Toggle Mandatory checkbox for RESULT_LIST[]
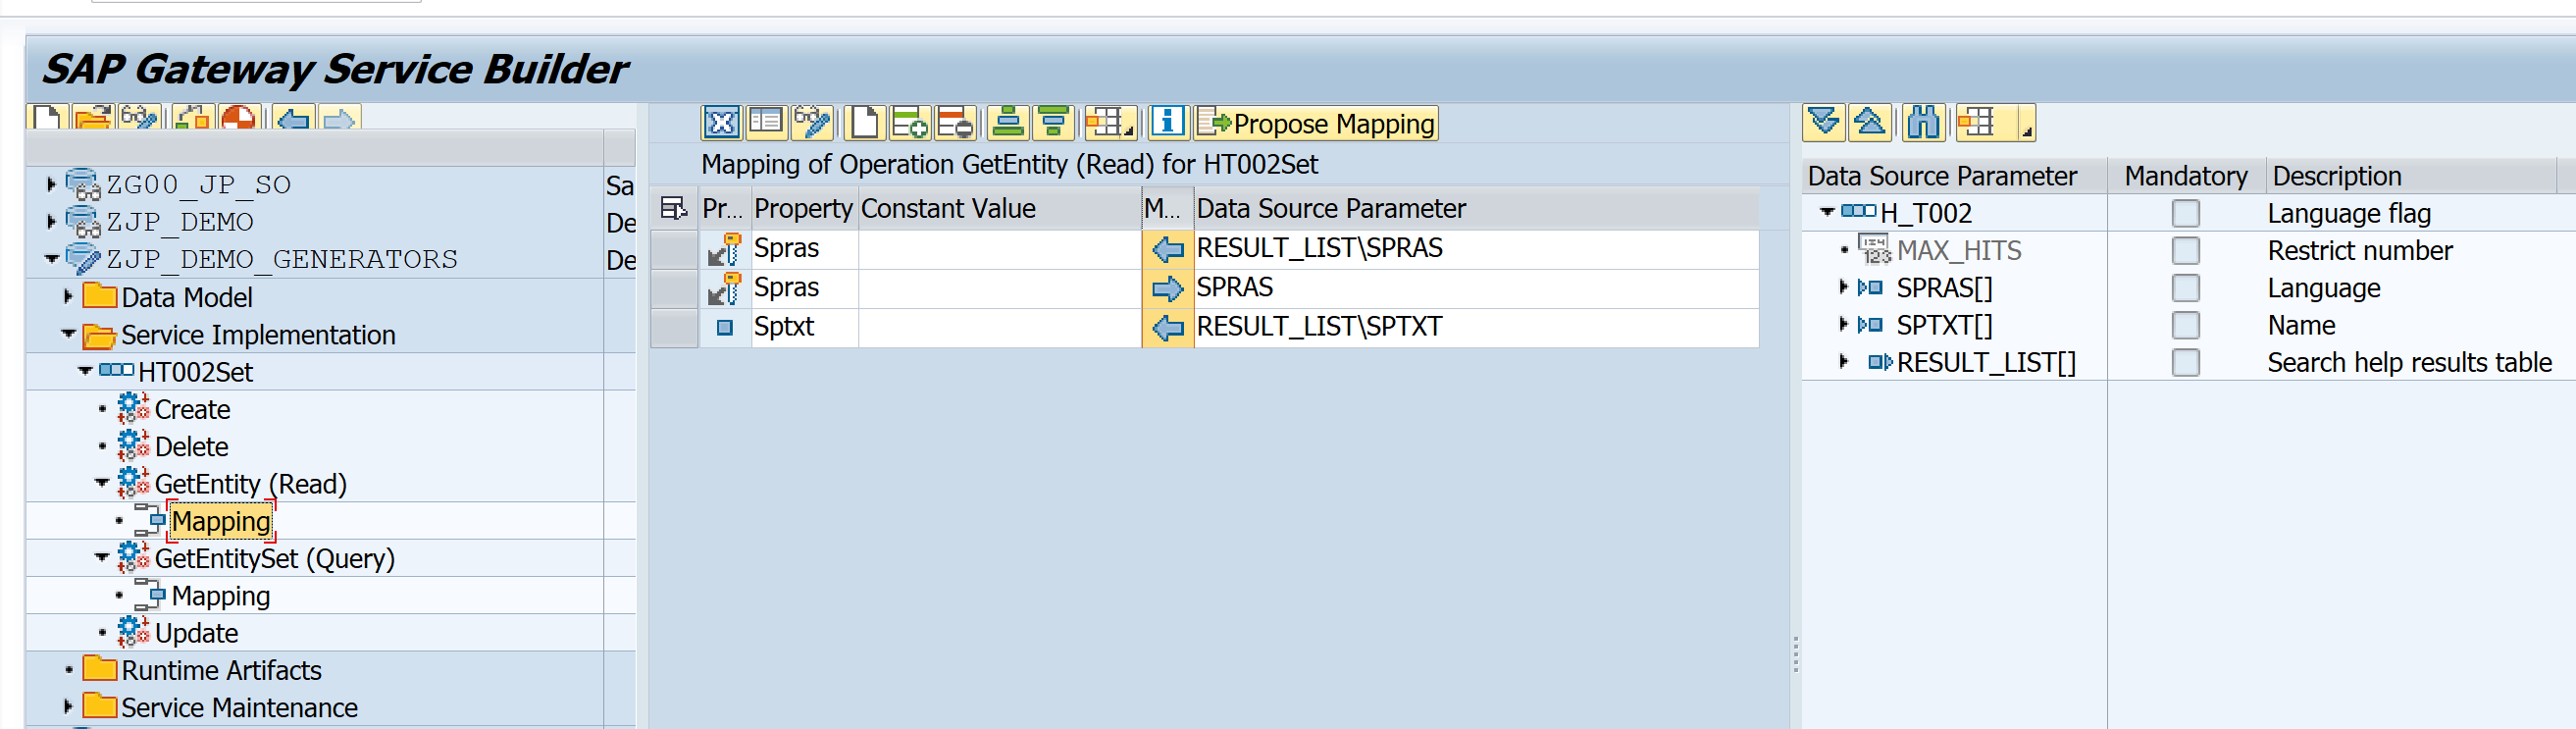This screenshot has height=729, width=2576. (x=2186, y=362)
